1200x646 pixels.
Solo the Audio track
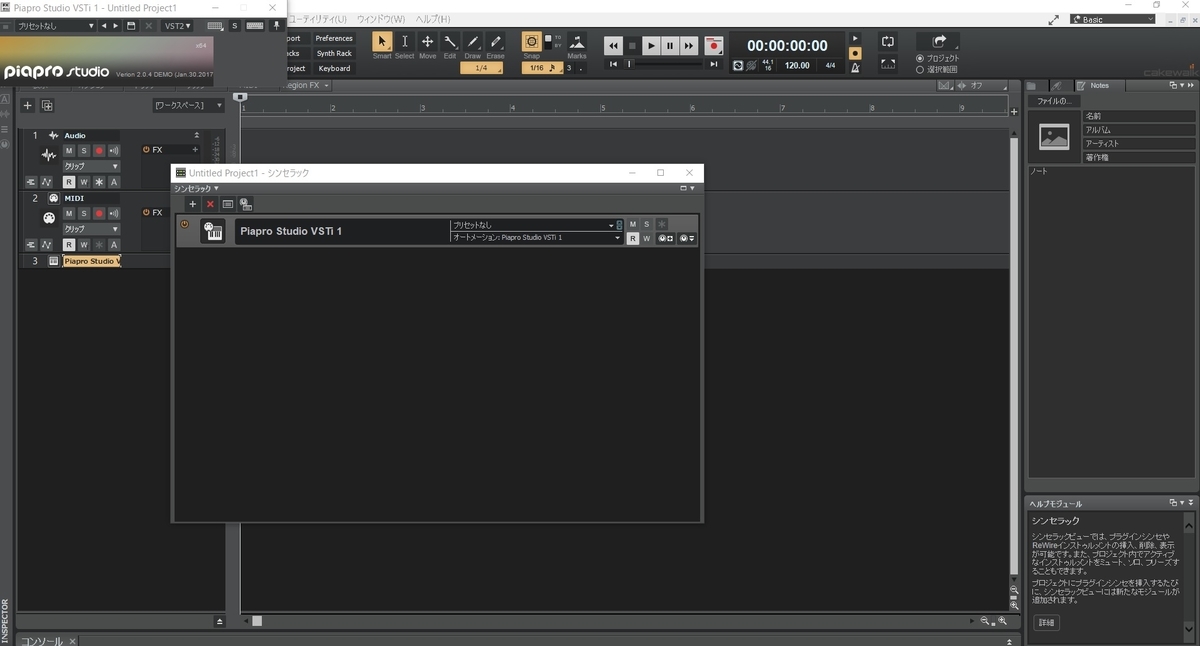pyautogui.click(x=84, y=150)
